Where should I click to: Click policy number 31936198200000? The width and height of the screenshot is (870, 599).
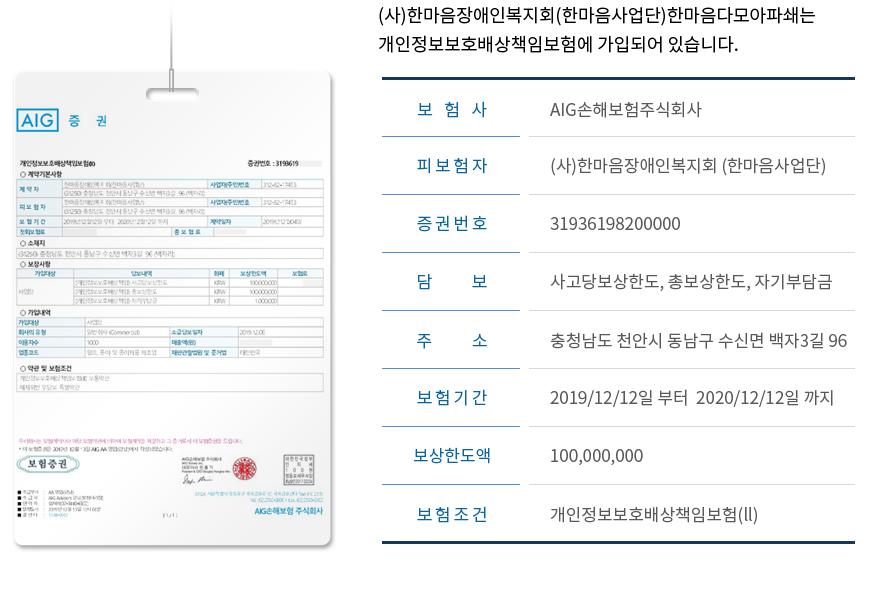tap(615, 223)
